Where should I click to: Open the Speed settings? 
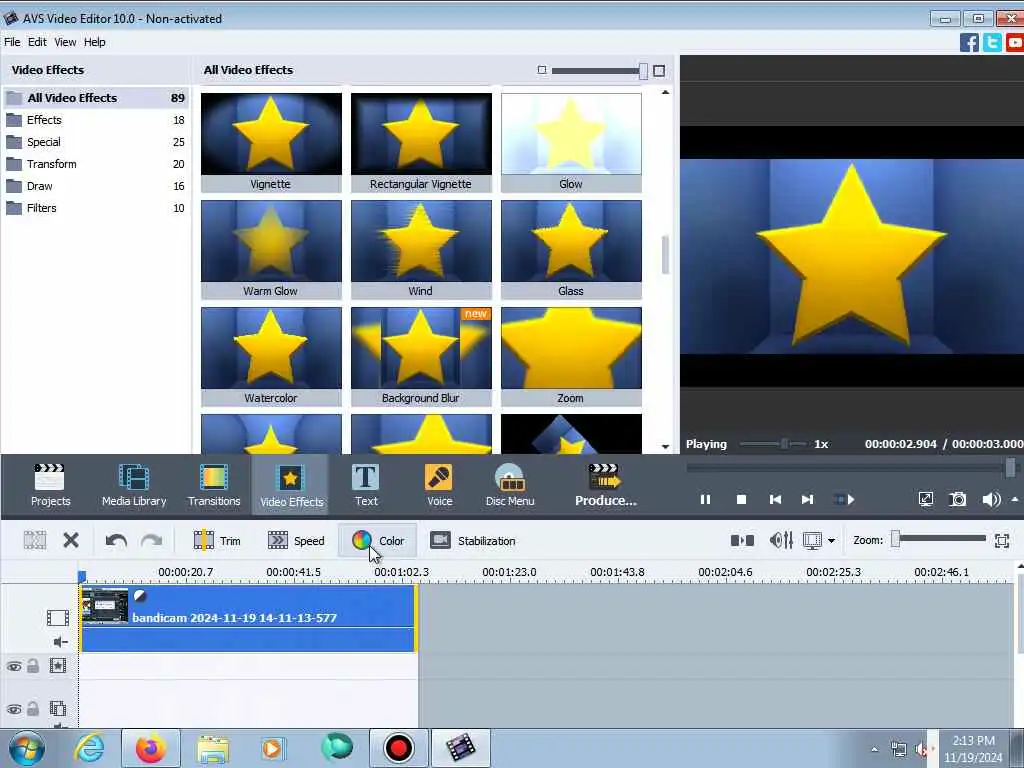pyautogui.click(x=296, y=541)
